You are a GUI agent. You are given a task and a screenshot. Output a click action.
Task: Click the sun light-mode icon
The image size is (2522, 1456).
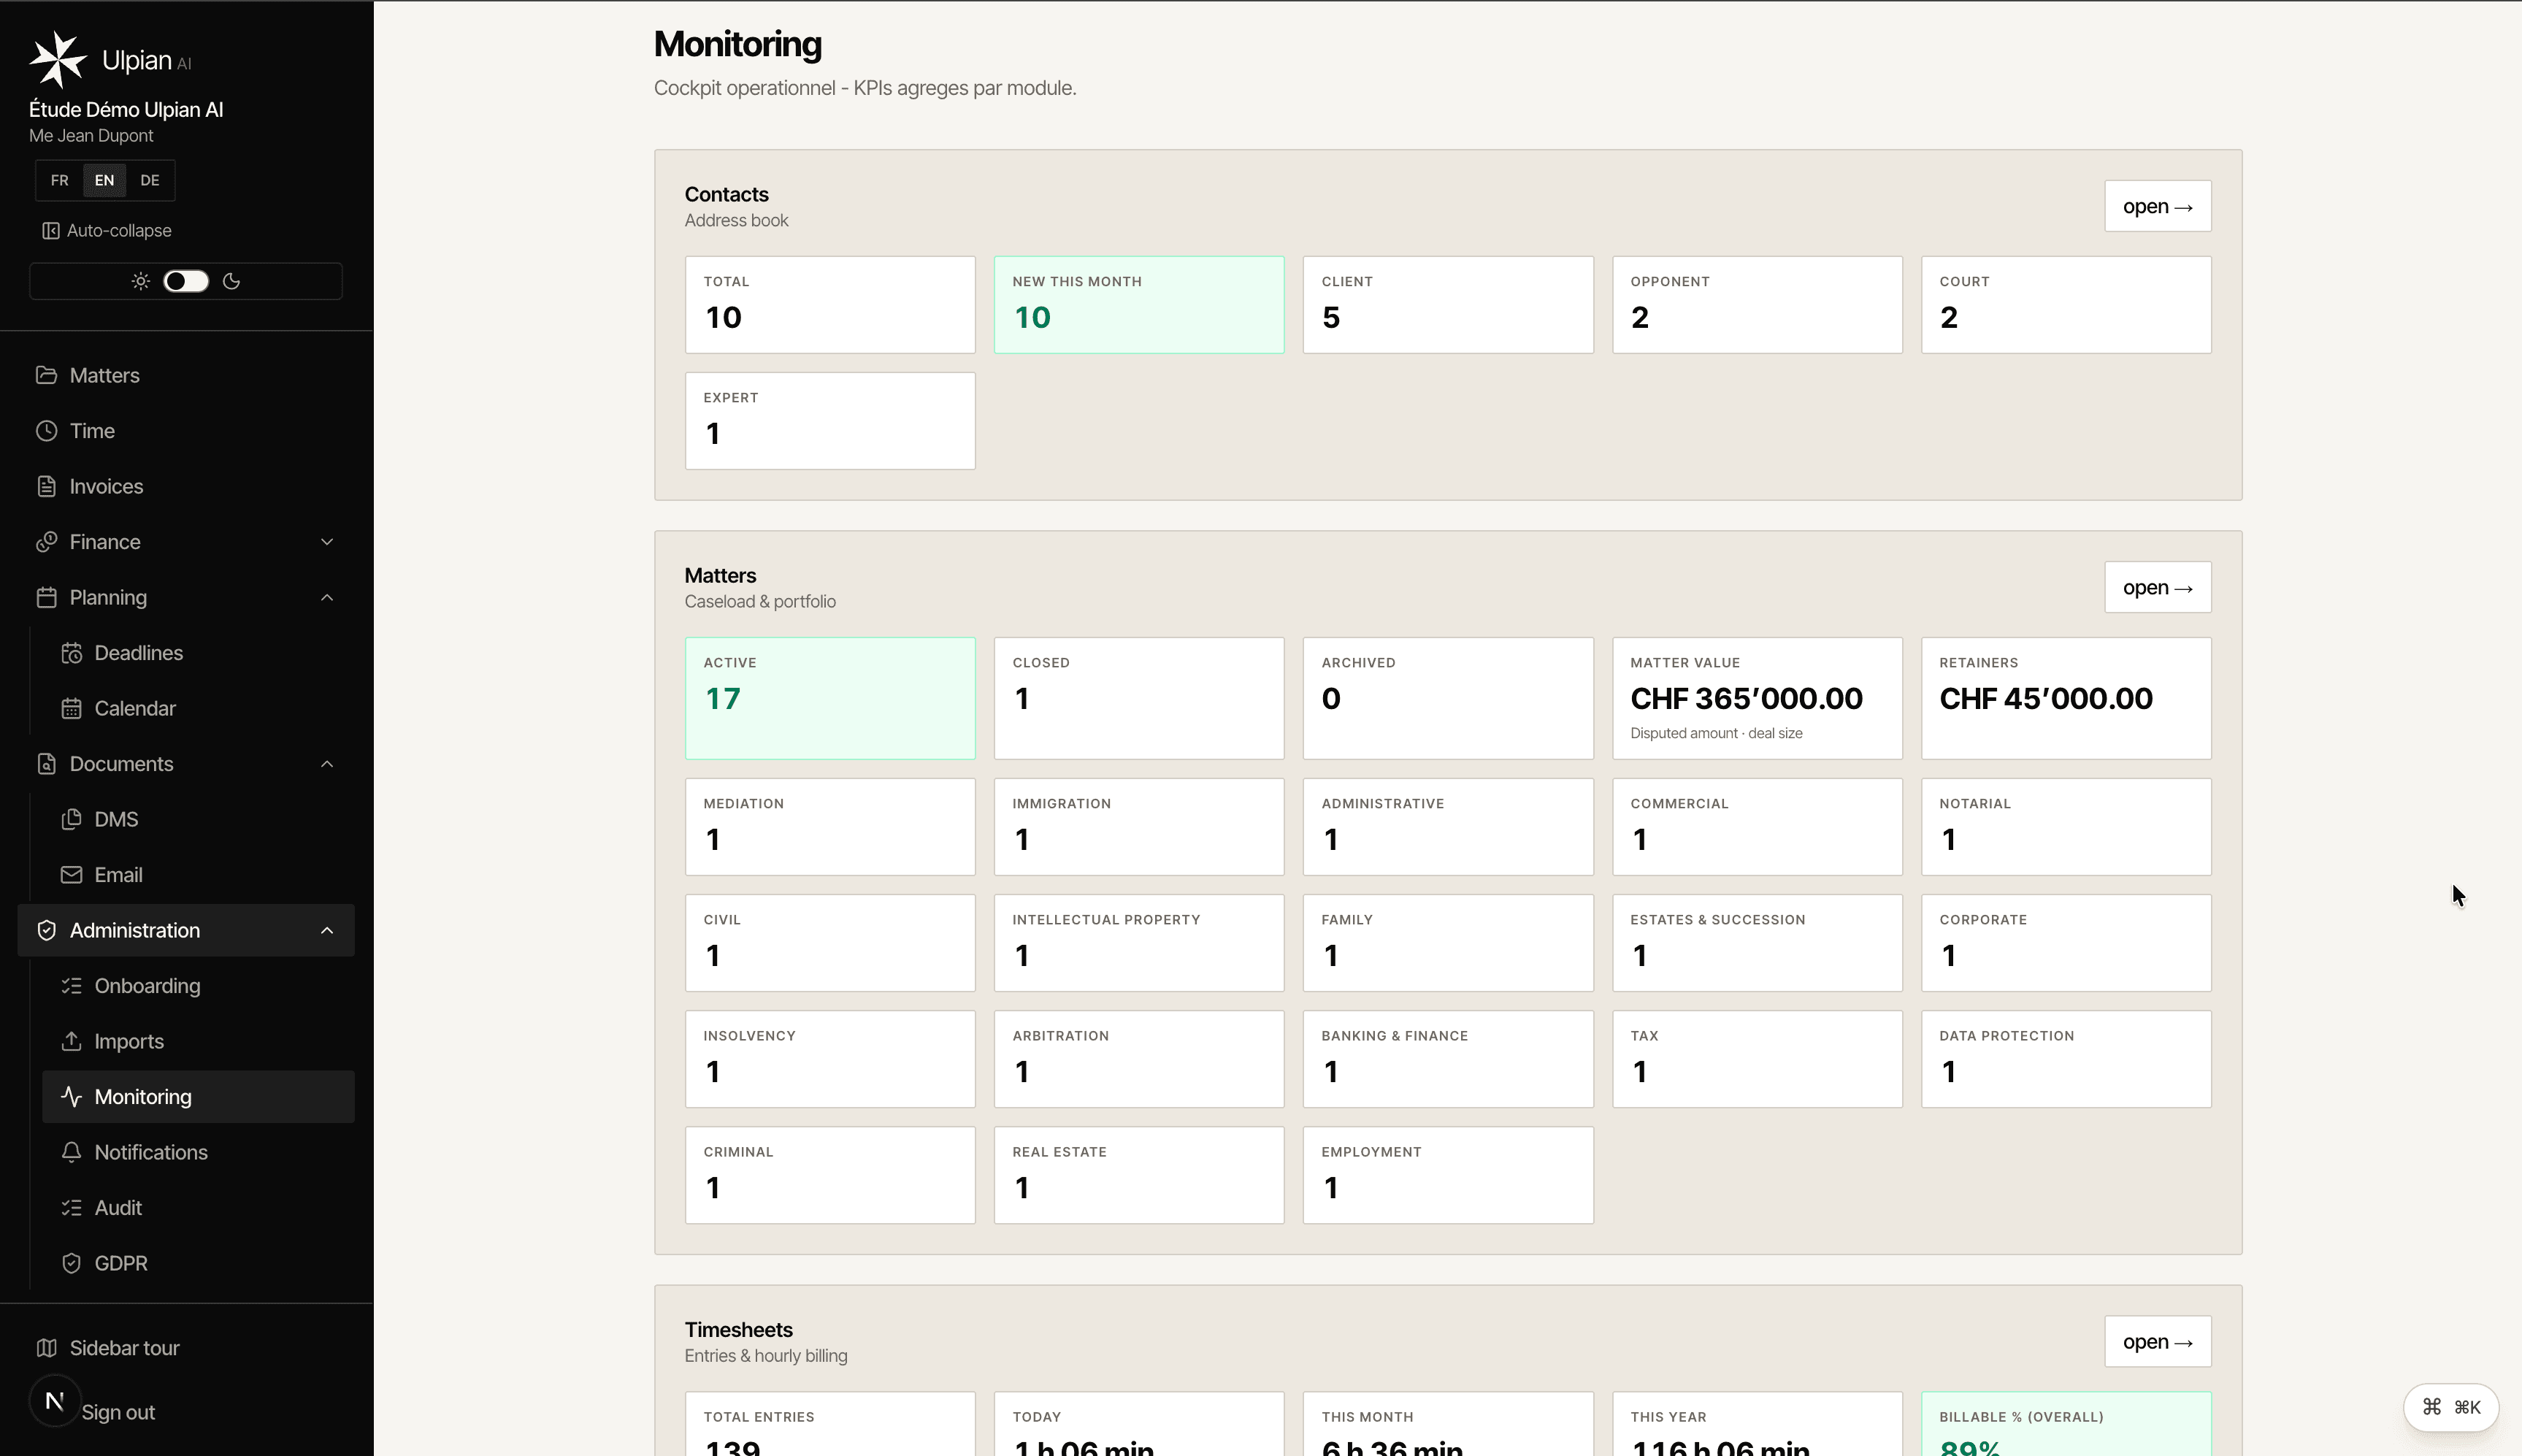141,281
